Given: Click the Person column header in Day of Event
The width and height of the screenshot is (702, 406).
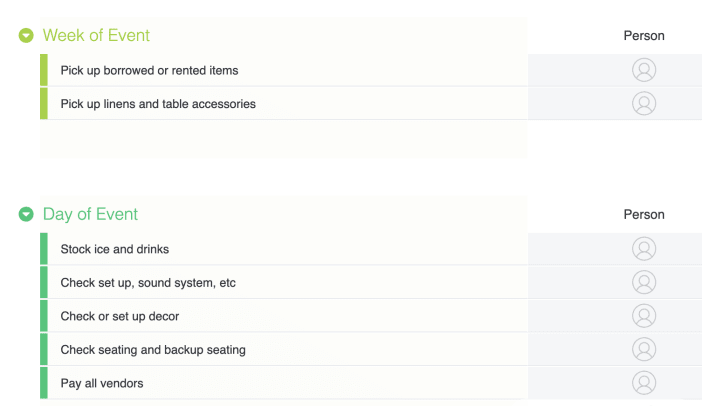Looking at the screenshot, I should 644,214.
